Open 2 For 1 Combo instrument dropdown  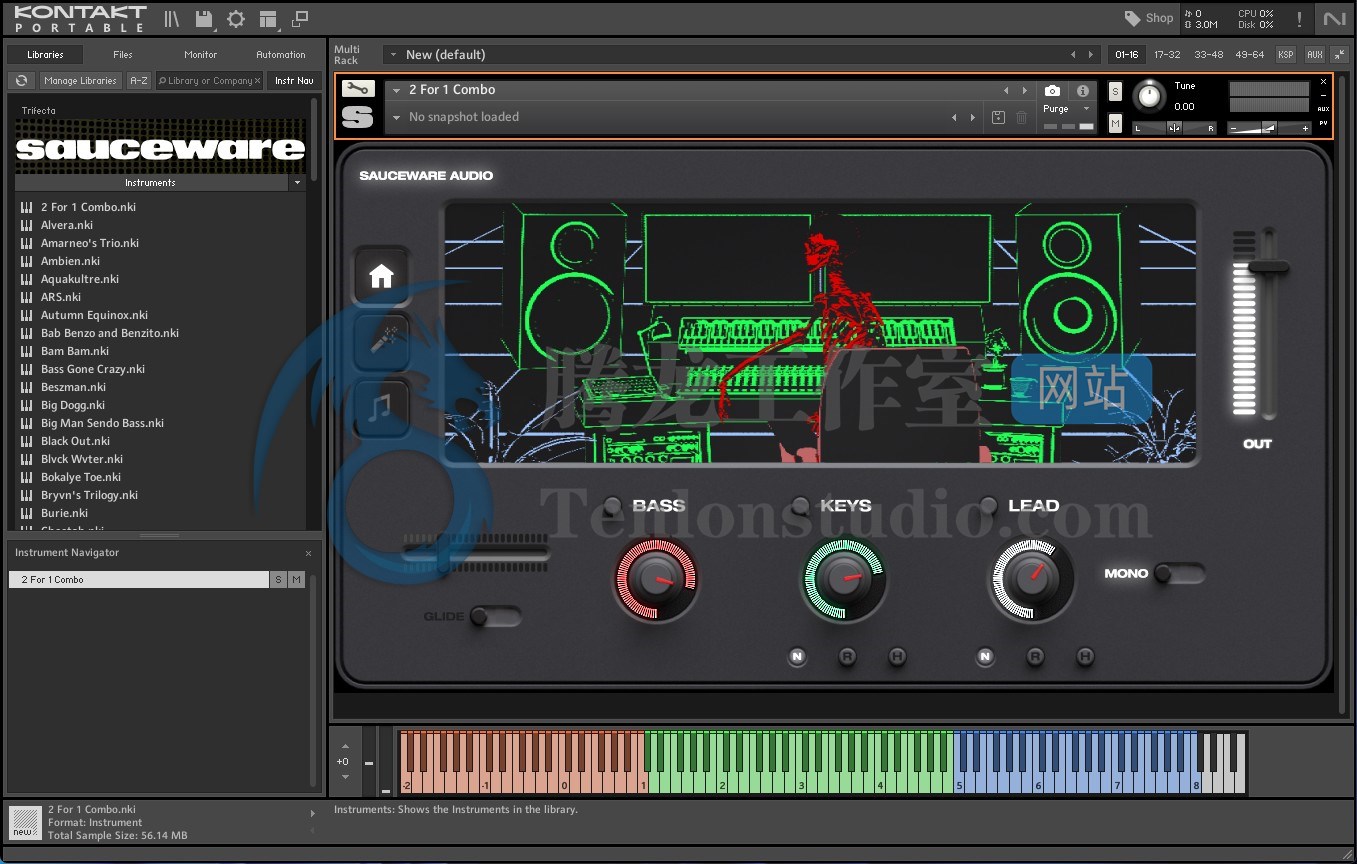point(396,90)
